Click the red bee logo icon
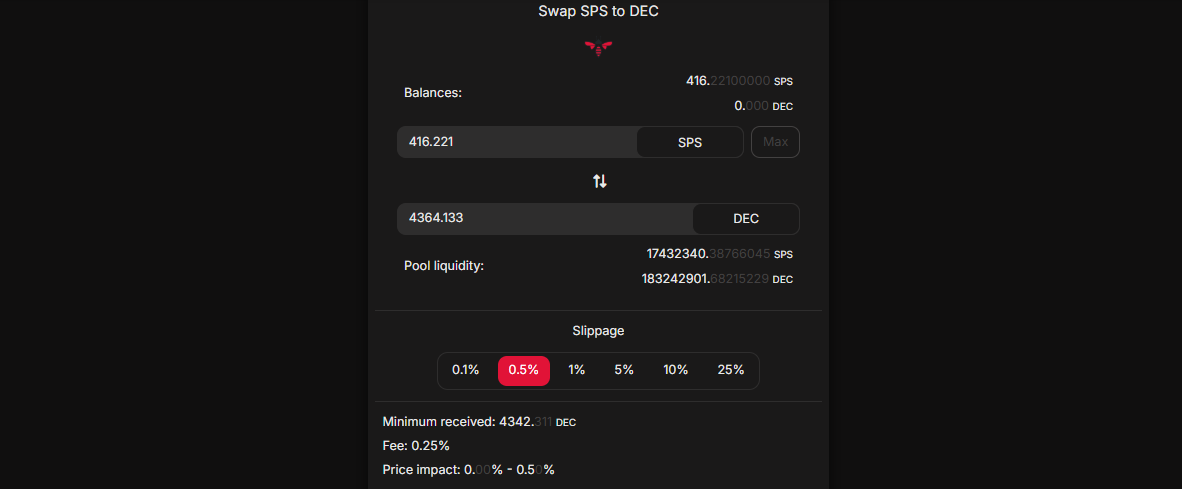The image size is (1182, 489). click(599, 48)
